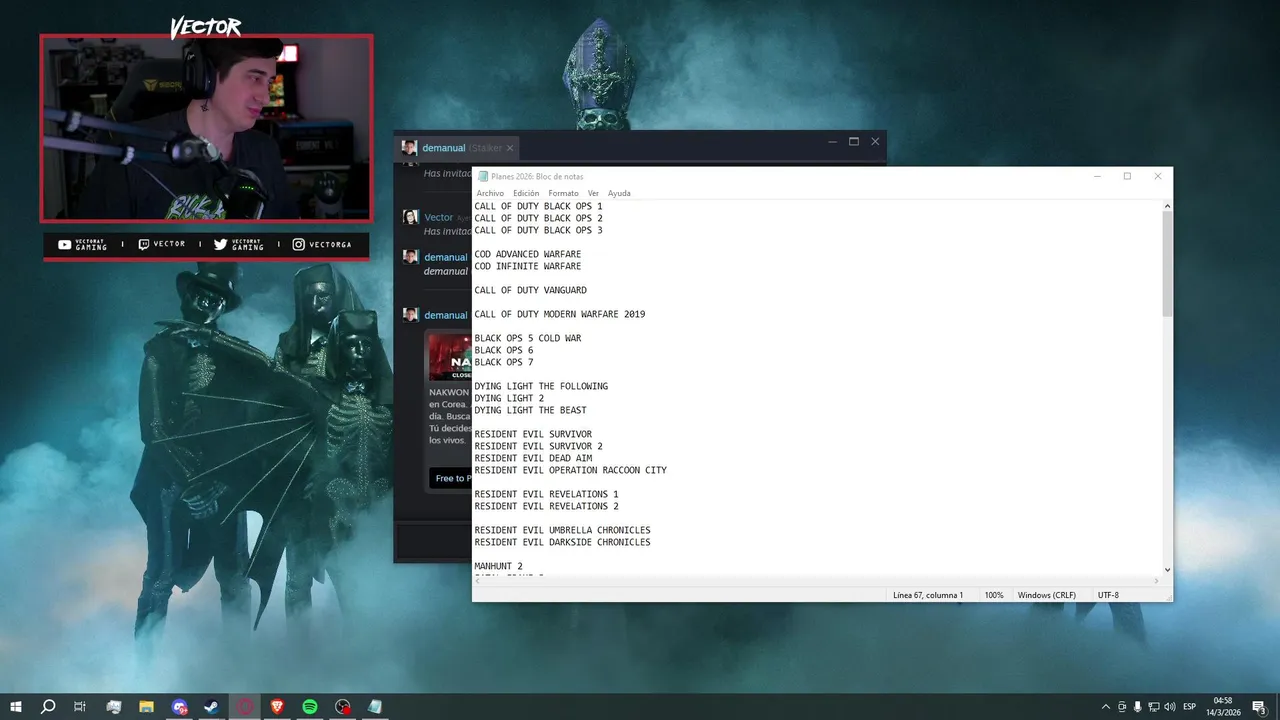Screen dimensions: 1280x720
Task: Click the line 'DYING LIGHT THE BEAST'
Action: point(530,410)
